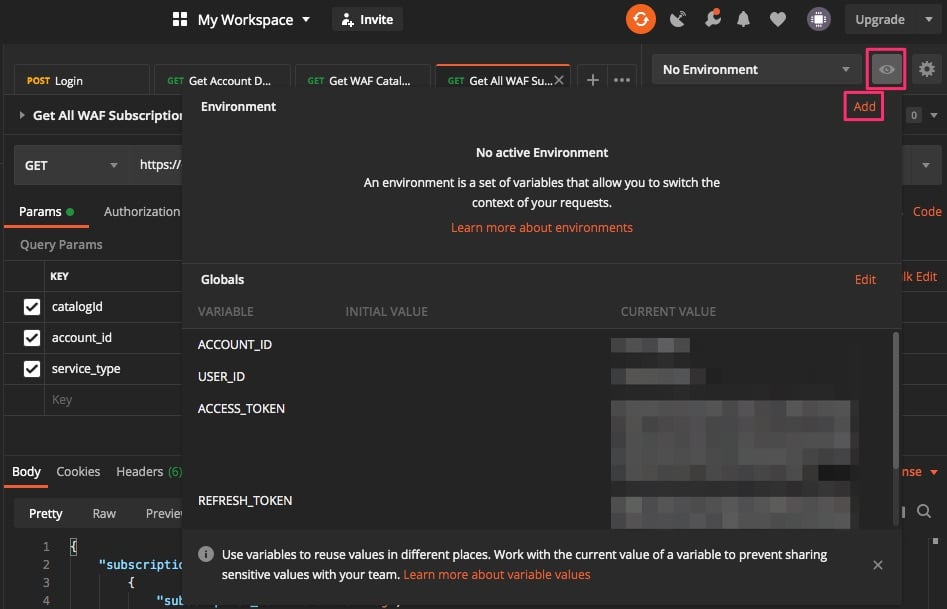
Task: Switch to the response Preview view
Action: click(x=163, y=514)
